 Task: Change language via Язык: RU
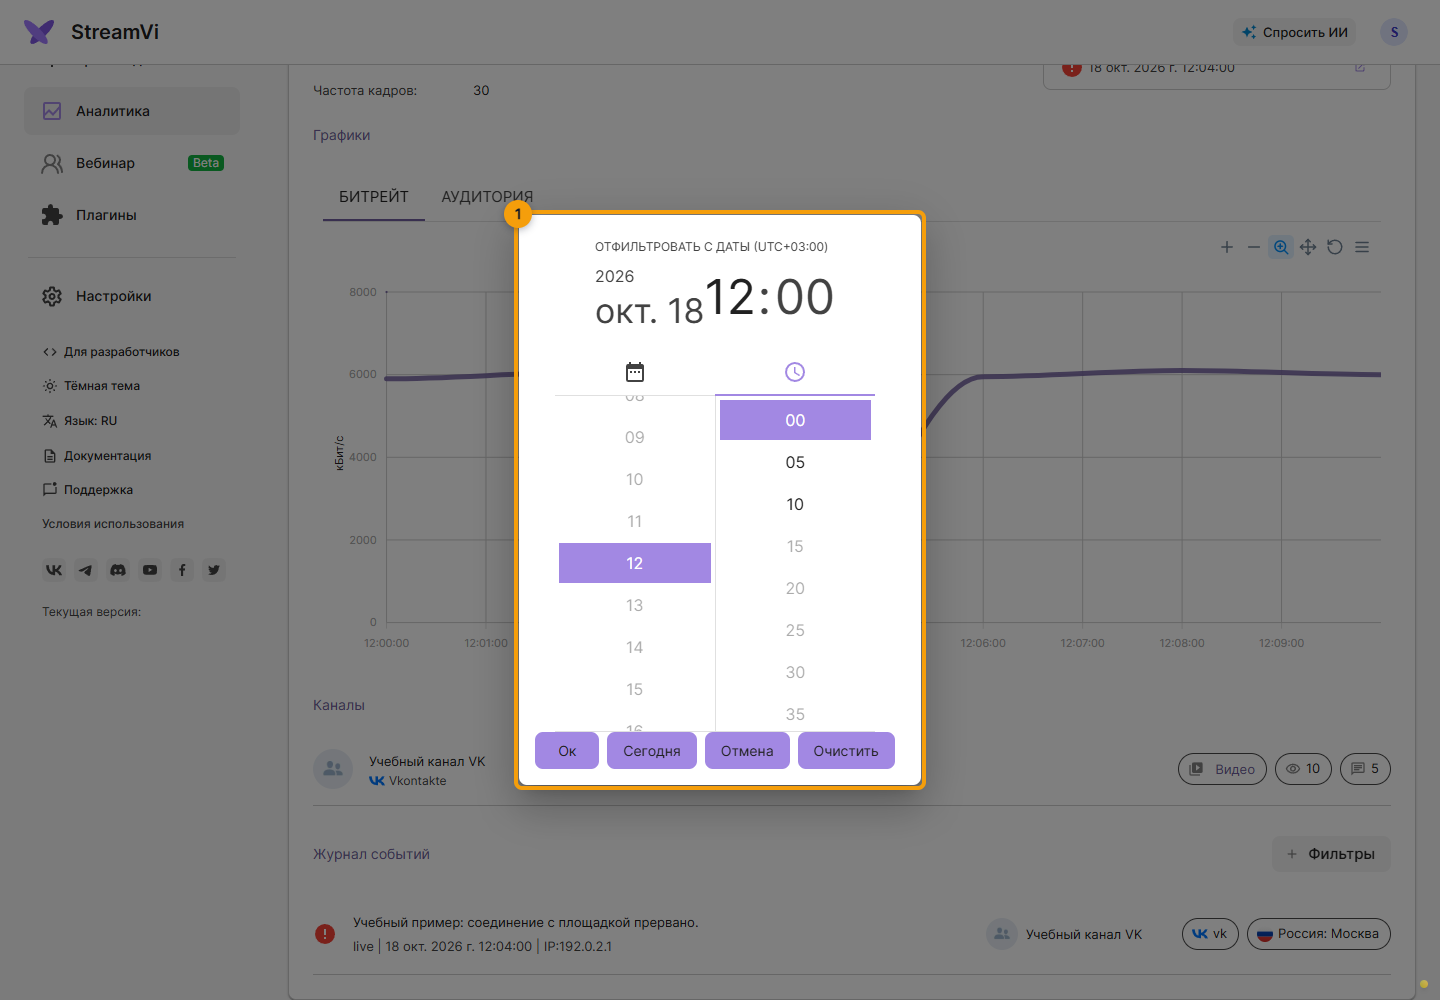[x=80, y=421]
